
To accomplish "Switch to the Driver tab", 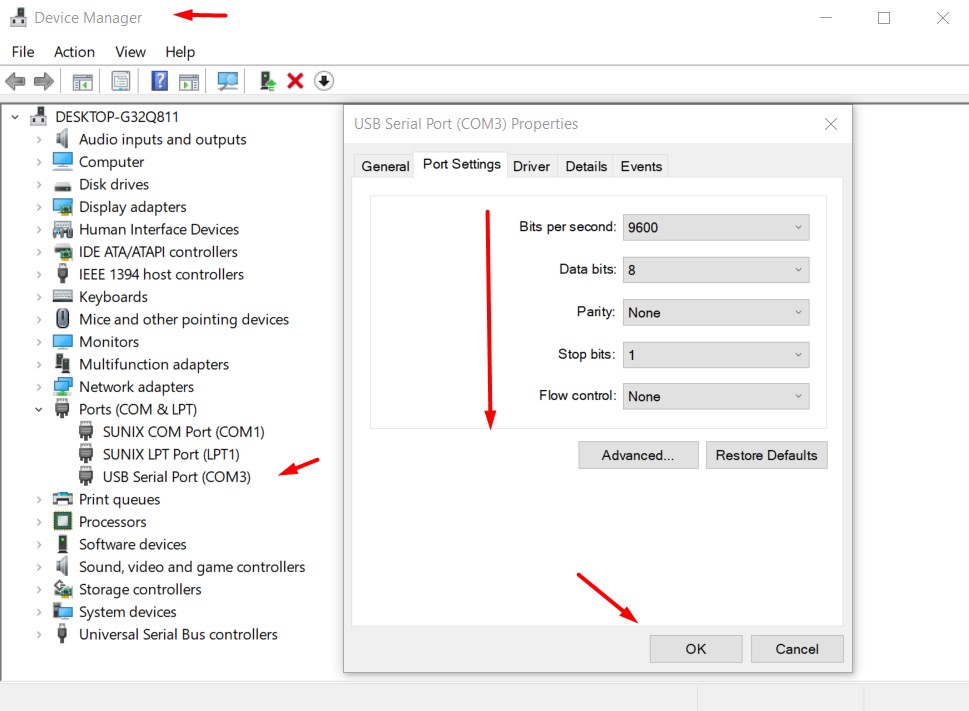I will tap(531, 166).
